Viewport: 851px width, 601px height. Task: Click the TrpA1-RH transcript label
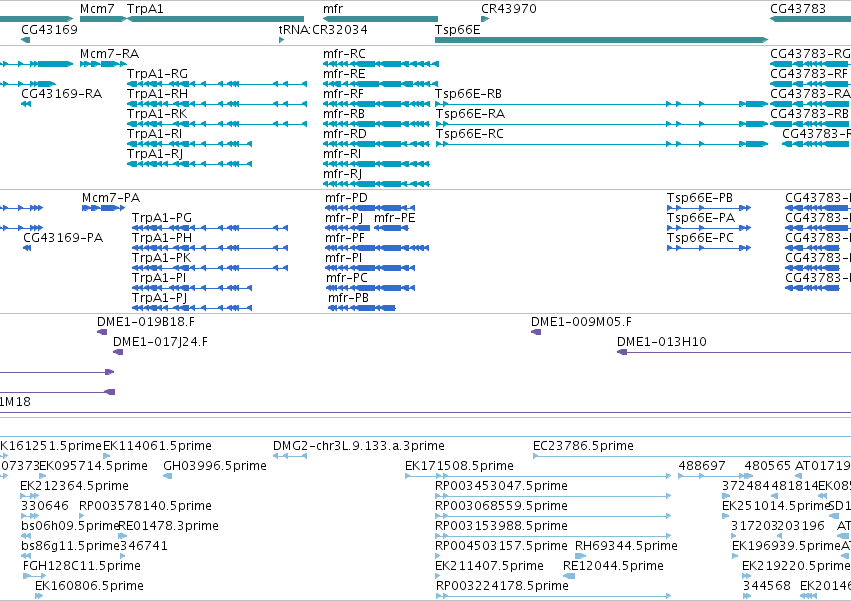(157, 94)
